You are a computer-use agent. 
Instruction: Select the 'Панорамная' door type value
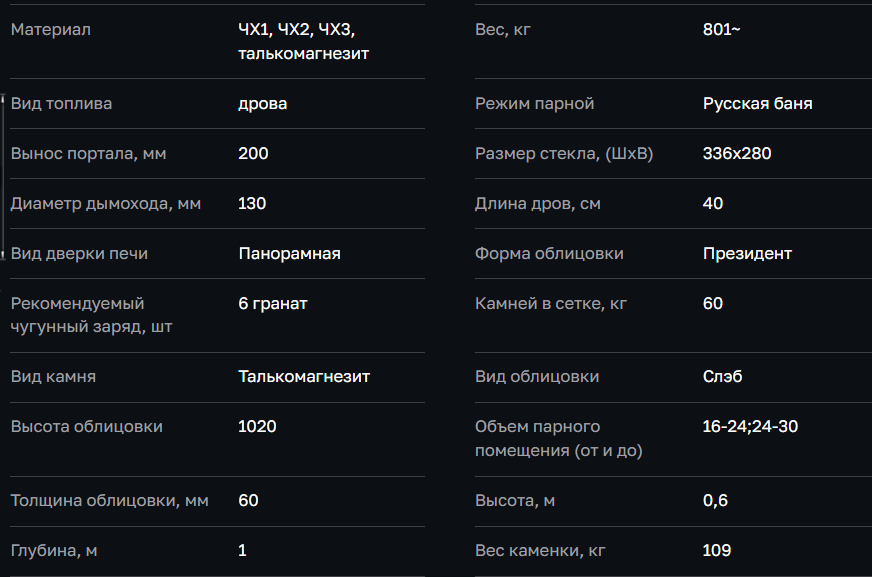(289, 254)
